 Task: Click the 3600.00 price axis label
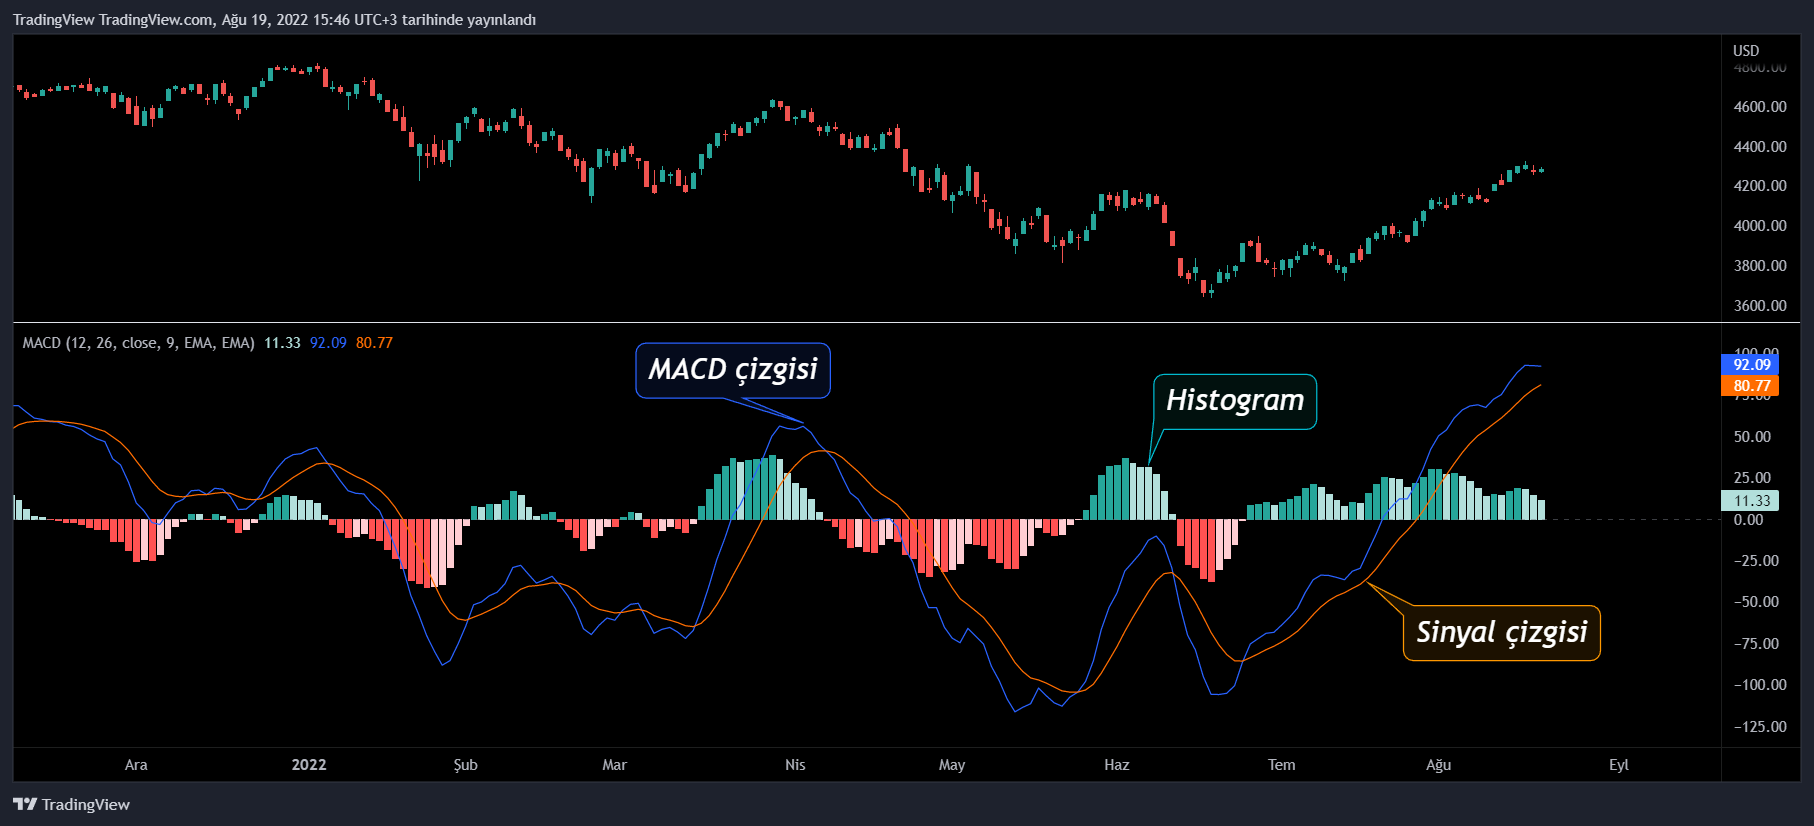point(1760,306)
